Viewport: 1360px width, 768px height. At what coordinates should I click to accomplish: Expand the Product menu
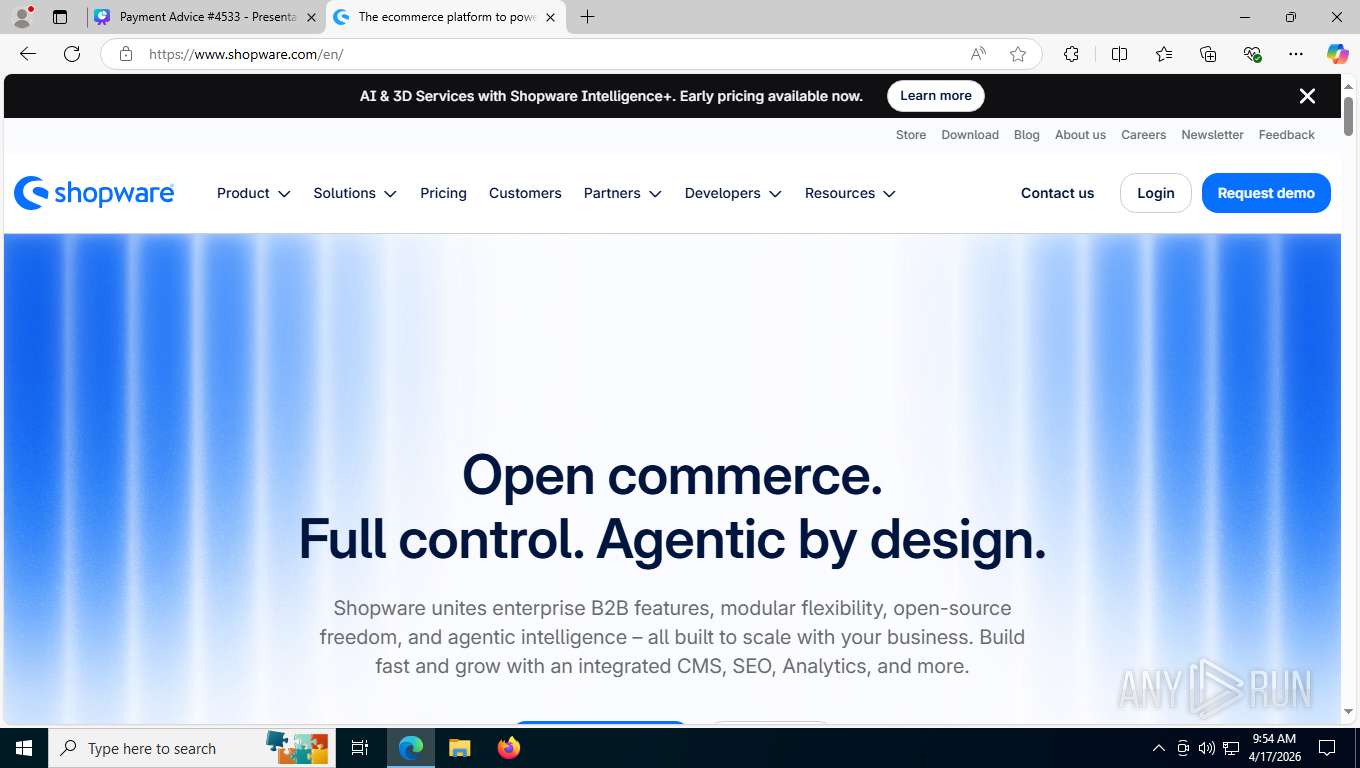click(254, 193)
